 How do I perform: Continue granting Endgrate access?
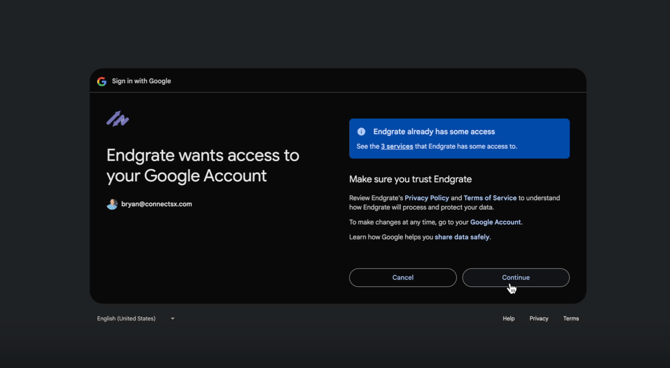516,277
